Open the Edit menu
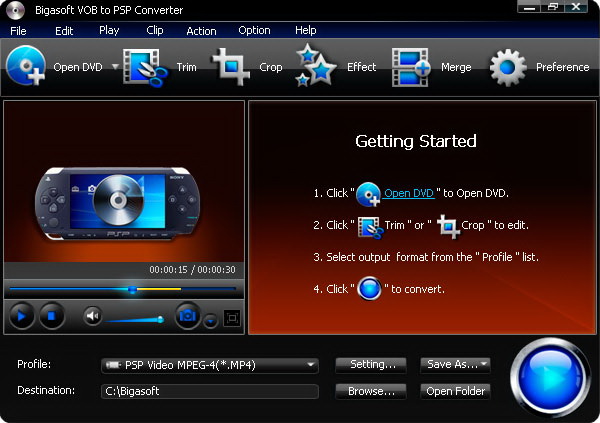The width and height of the screenshot is (600, 423). [x=64, y=31]
